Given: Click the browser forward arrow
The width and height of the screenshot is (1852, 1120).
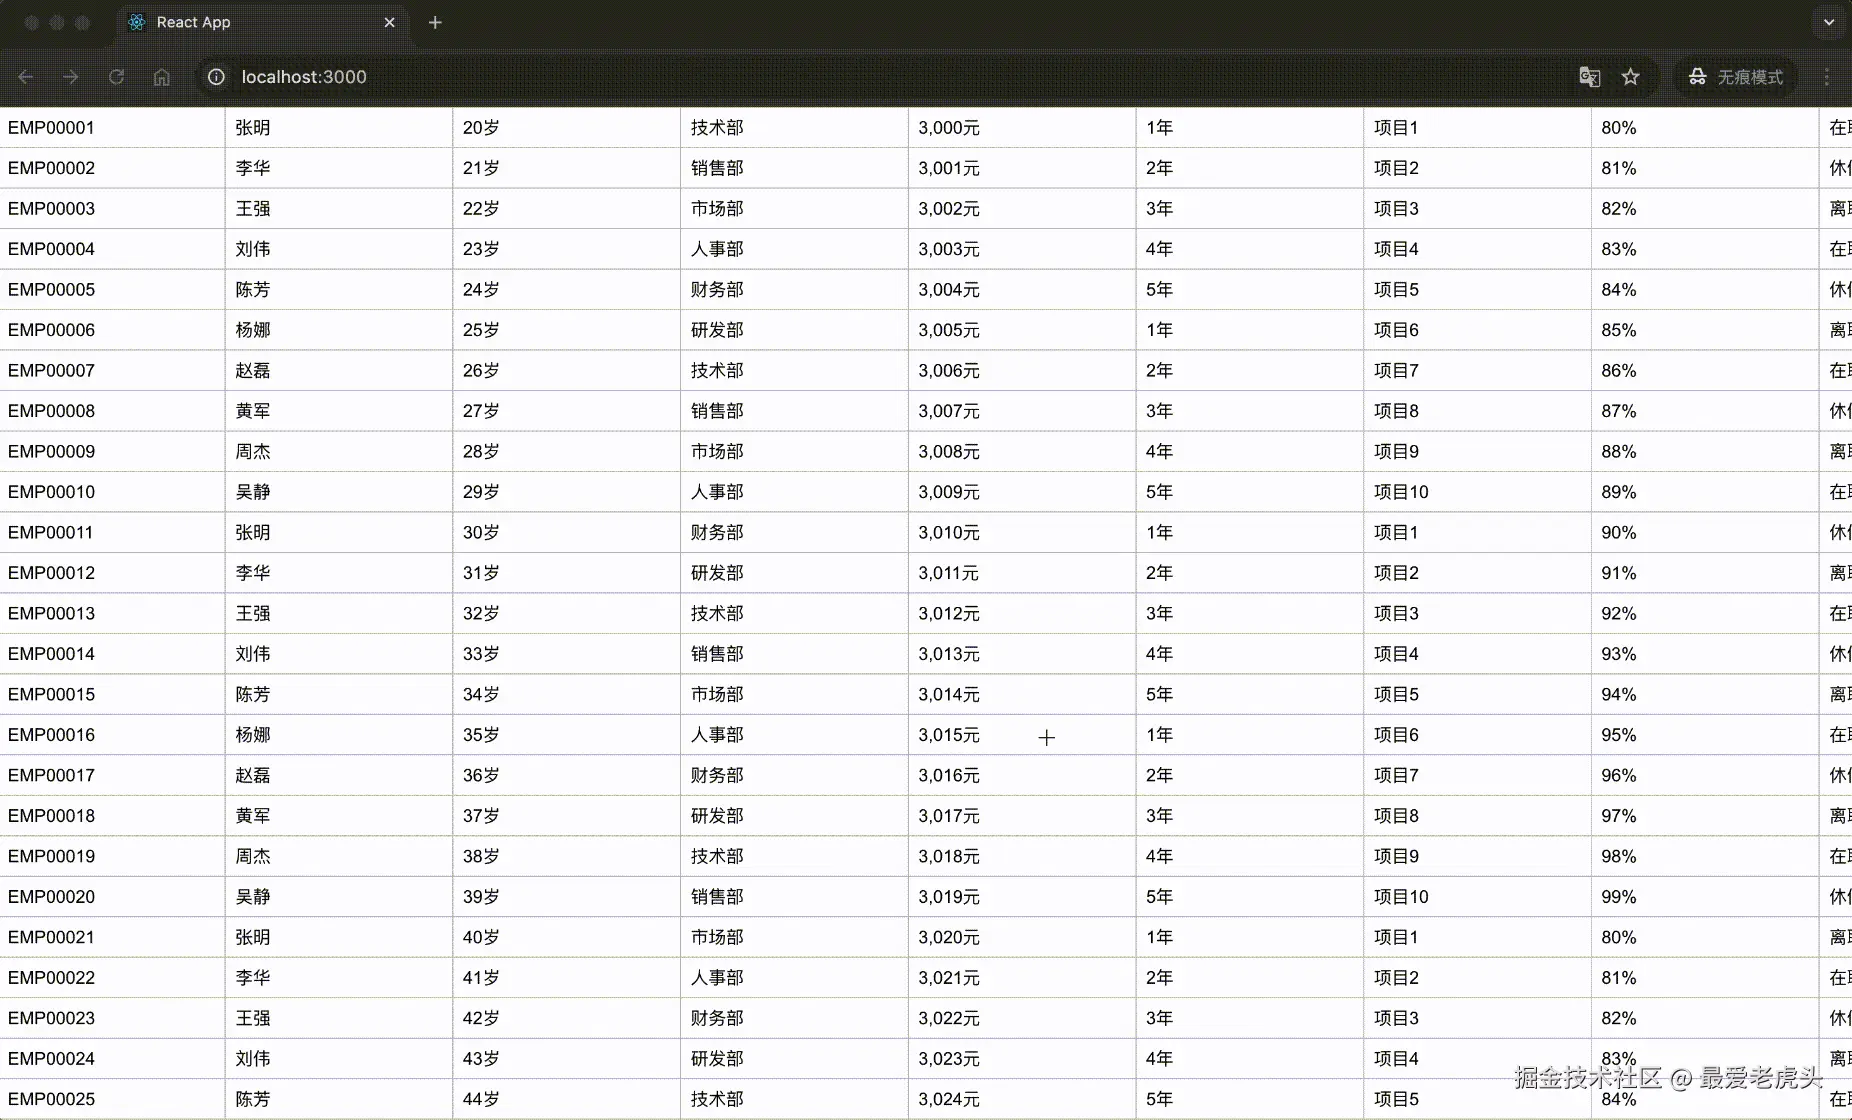Looking at the screenshot, I should (71, 77).
